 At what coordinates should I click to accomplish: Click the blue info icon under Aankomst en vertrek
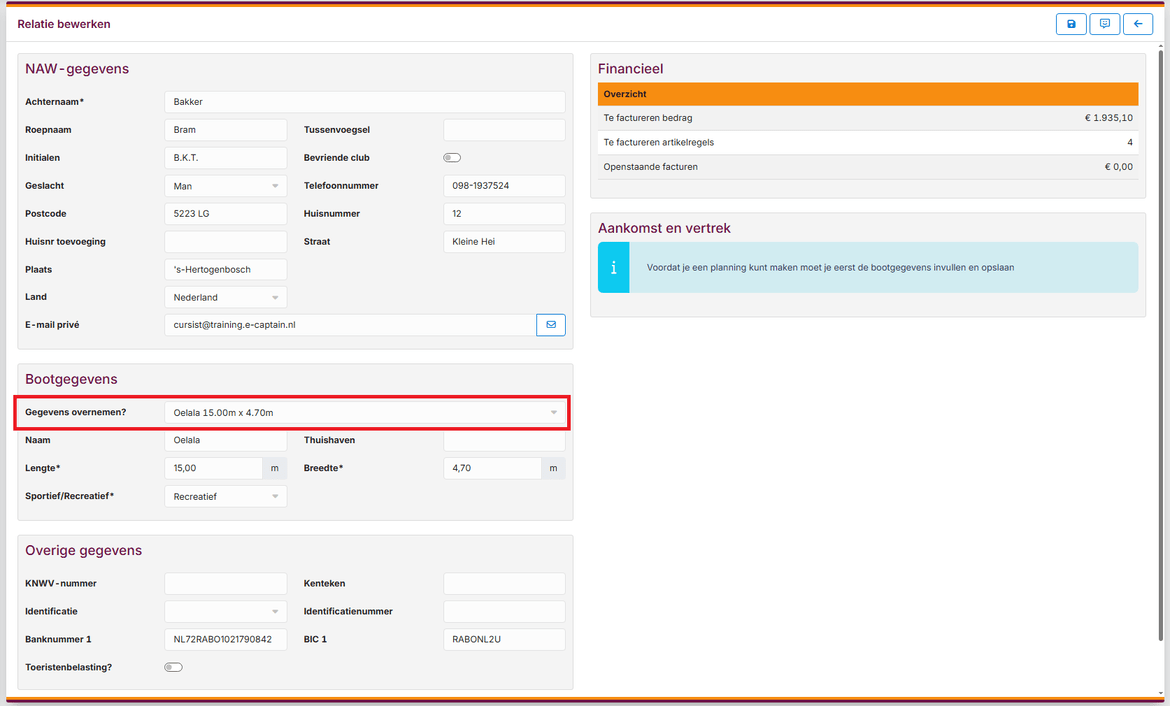(x=614, y=268)
